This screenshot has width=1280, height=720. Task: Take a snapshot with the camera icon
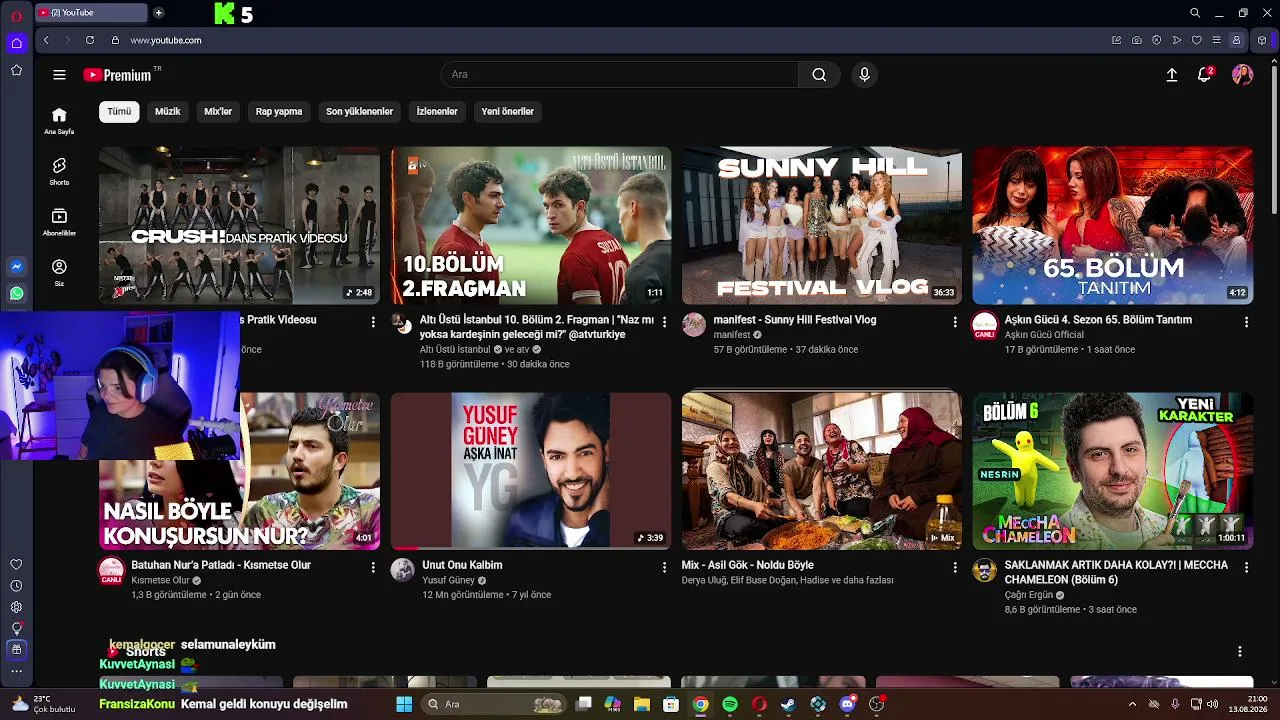point(1137,40)
